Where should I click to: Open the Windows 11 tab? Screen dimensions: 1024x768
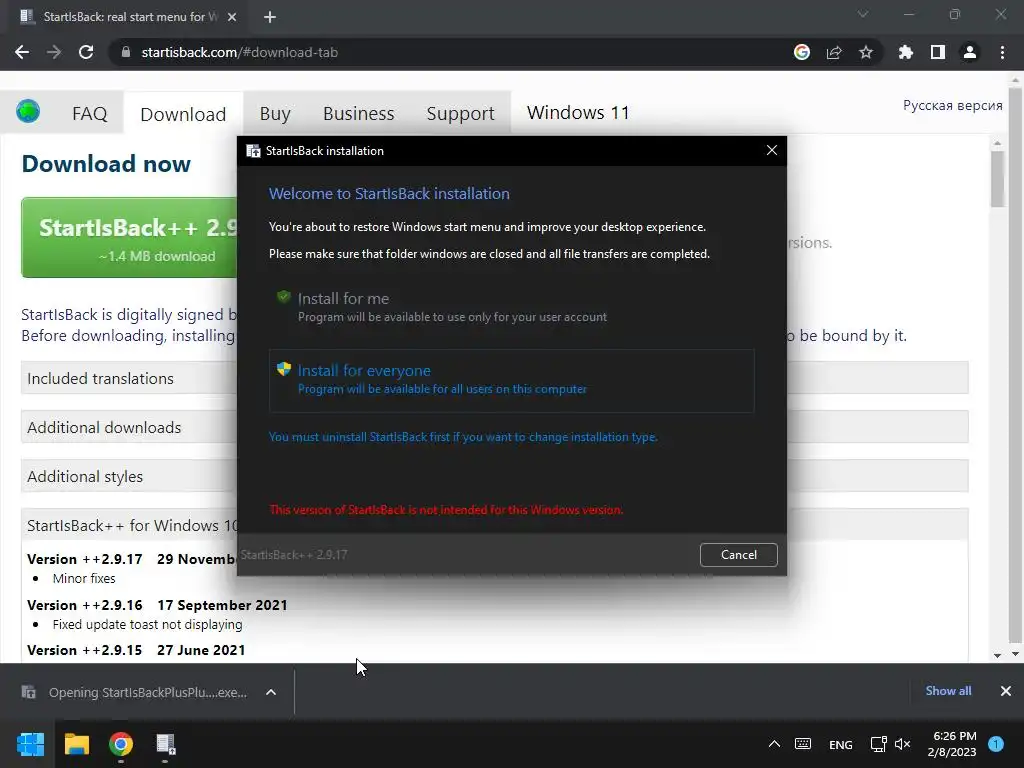(578, 112)
